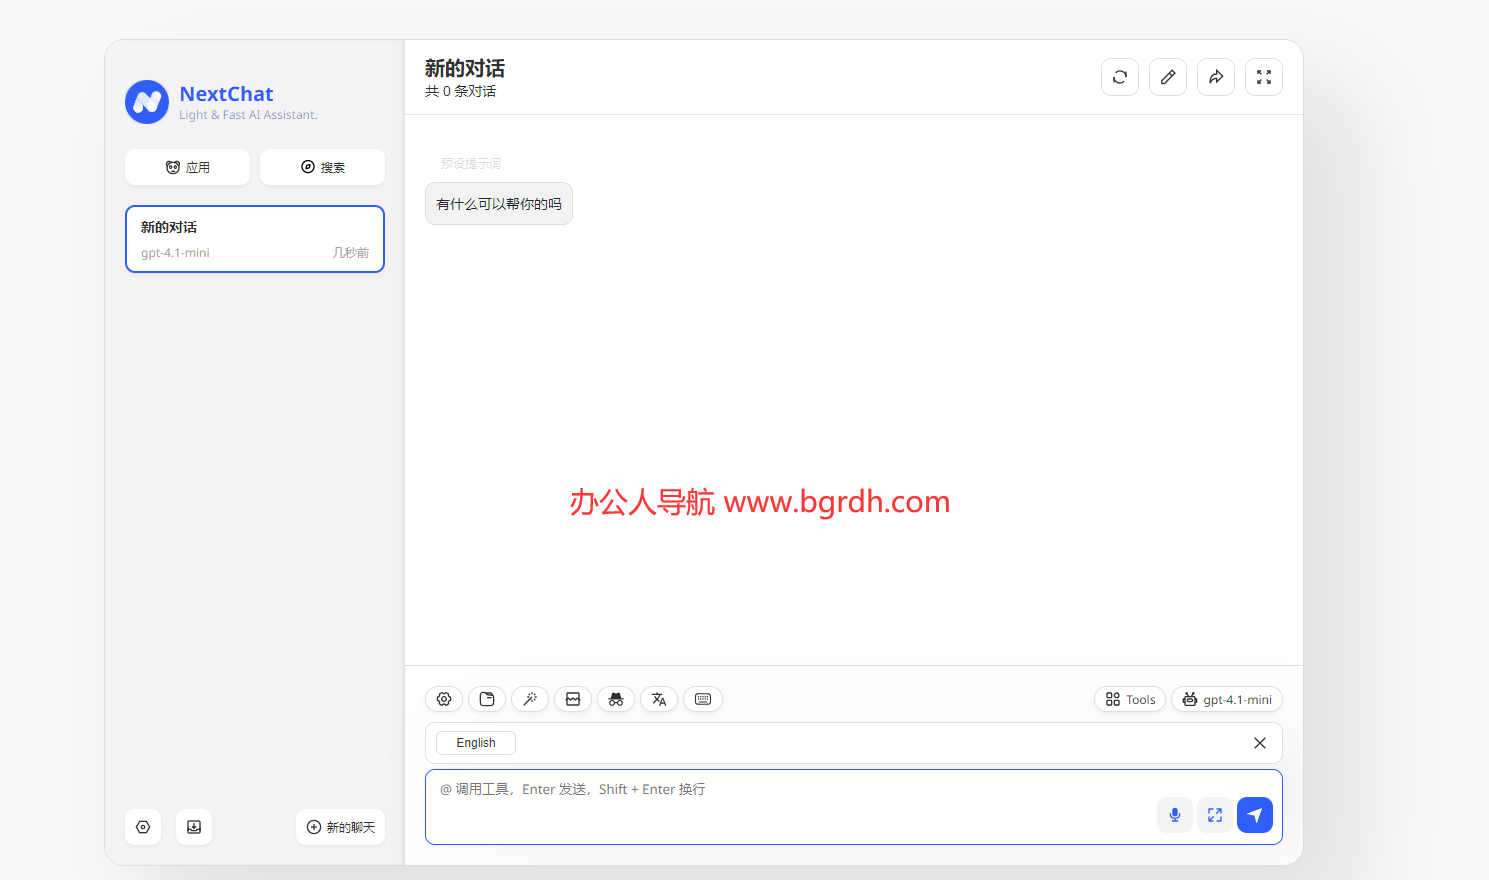The width and height of the screenshot is (1489, 880).
Task: Click the chat title 新的对话 in header
Action: point(465,68)
